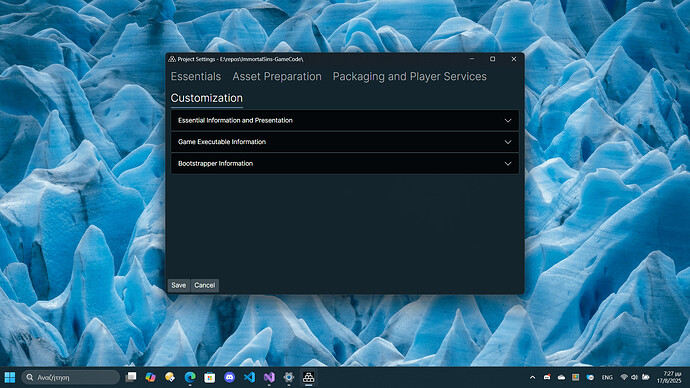Maximize the Project Settings window
690x388 pixels.
pos(492,59)
